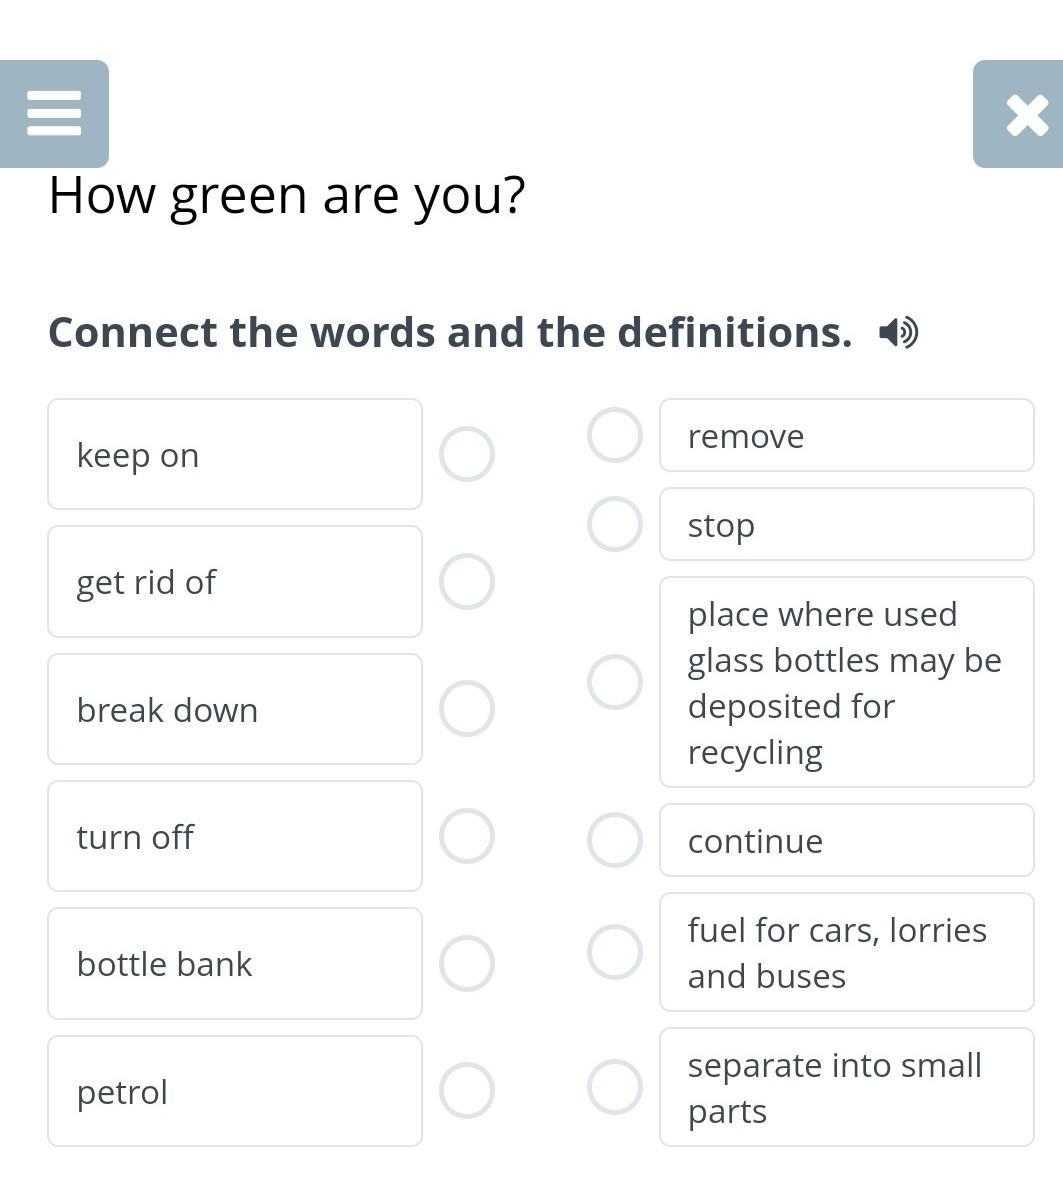Select the connector circle beside 'stop'
This screenshot has width=1063, height=1204.
(x=614, y=524)
